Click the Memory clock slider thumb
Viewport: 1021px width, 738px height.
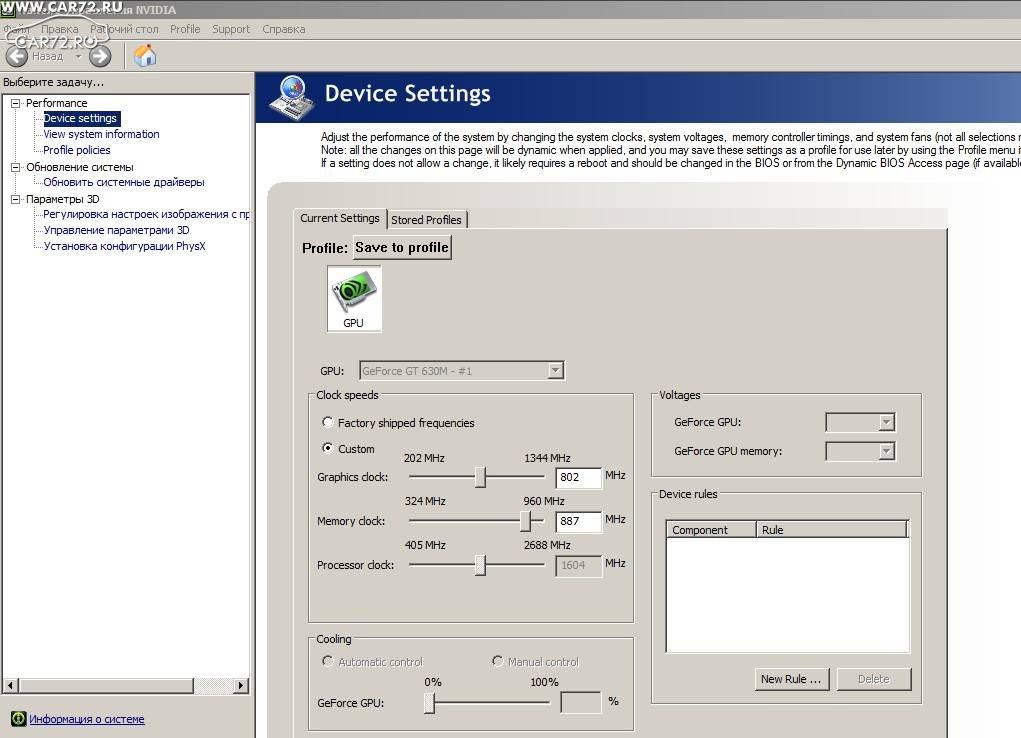(525, 521)
